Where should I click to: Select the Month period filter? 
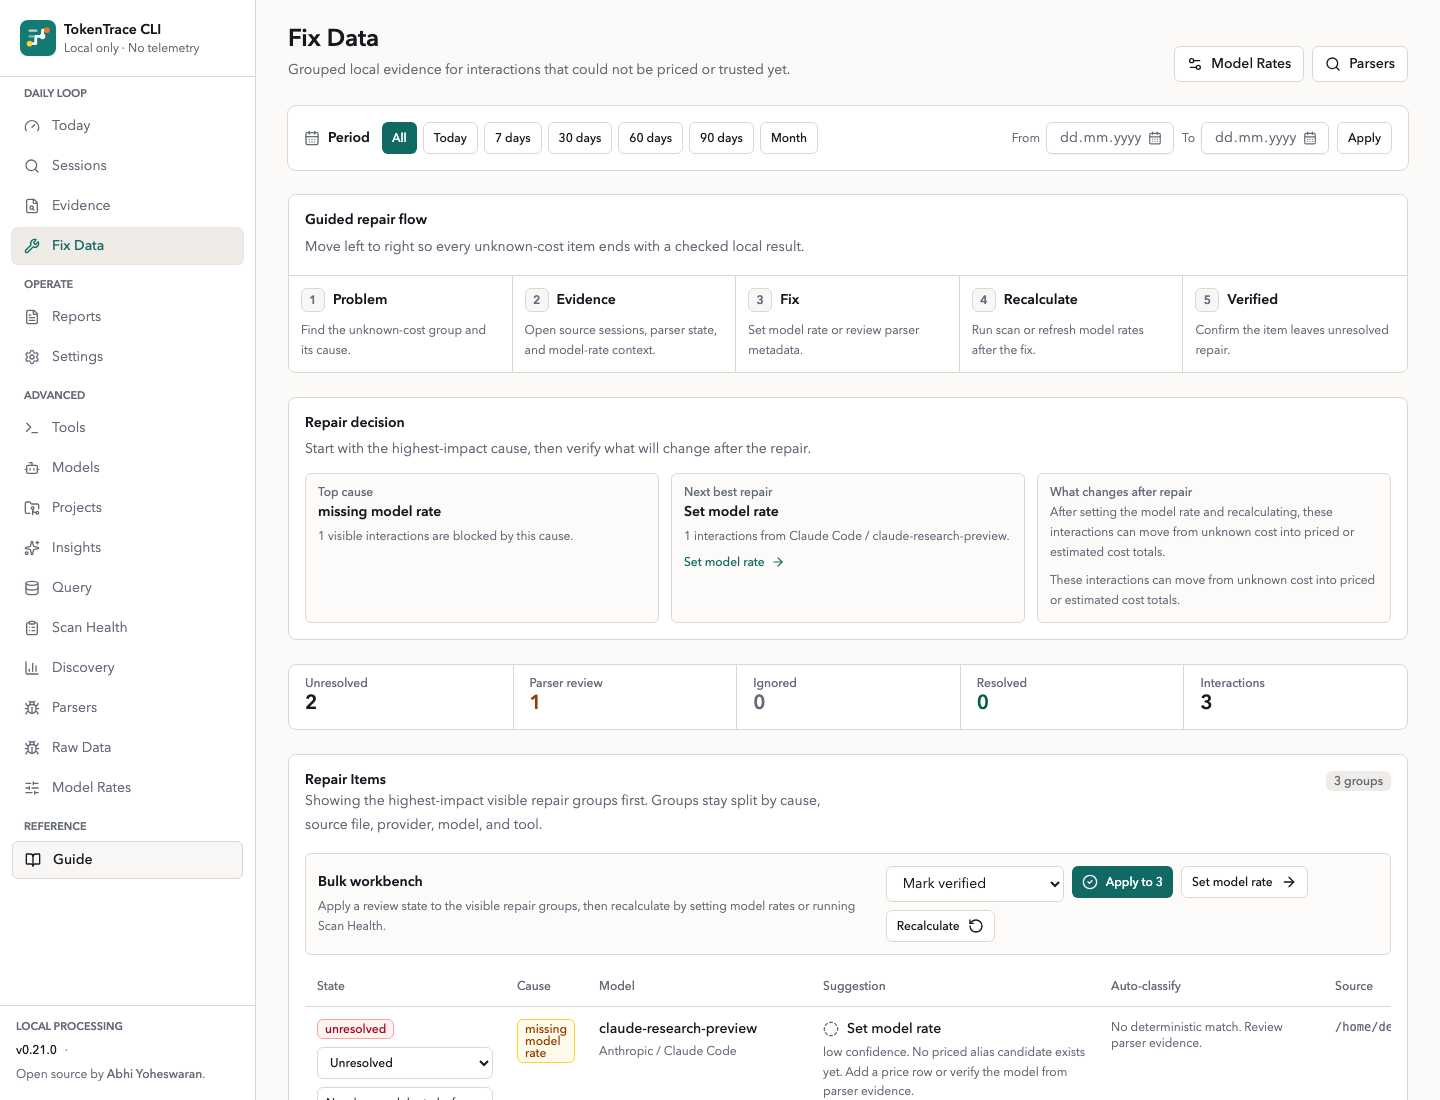point(789,138)
